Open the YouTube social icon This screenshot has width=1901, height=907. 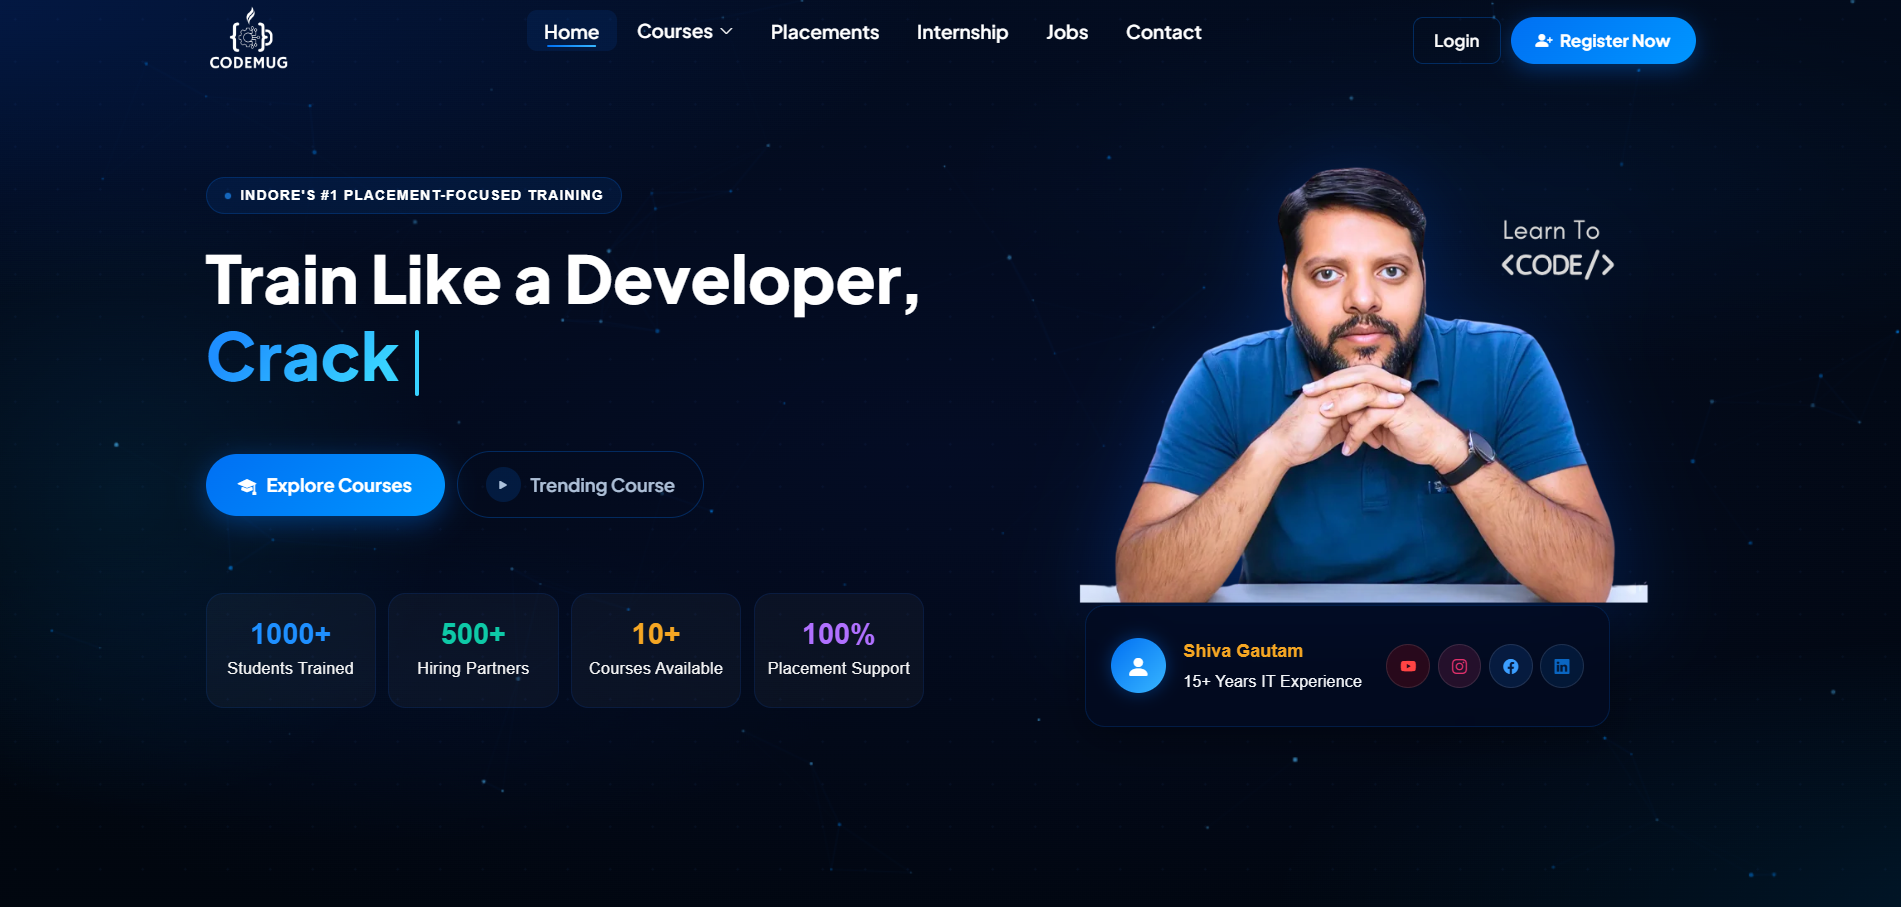(x=1408, y=666)
